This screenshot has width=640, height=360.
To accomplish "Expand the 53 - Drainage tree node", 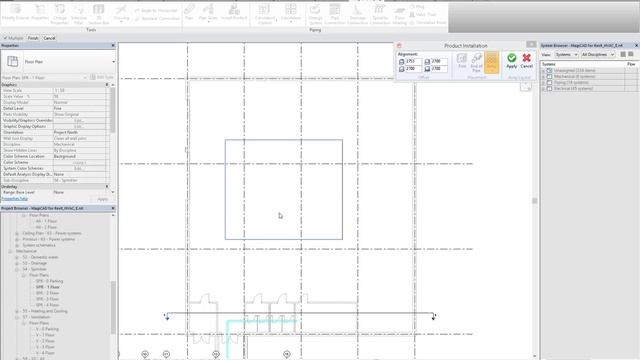I will pos(17,263).
